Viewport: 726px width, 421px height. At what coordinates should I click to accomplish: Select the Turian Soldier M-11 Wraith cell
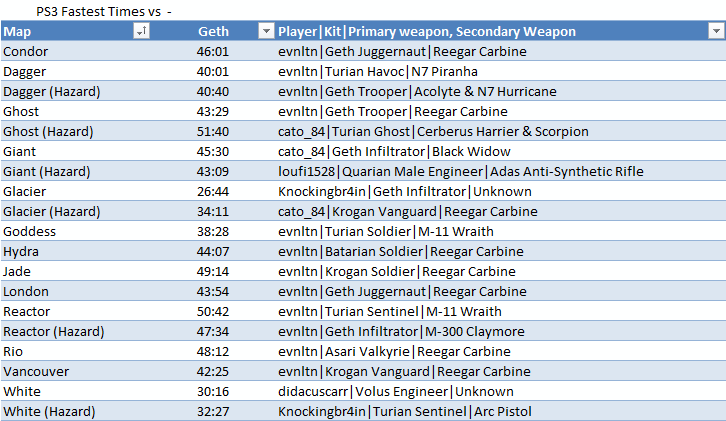[501, 231]
